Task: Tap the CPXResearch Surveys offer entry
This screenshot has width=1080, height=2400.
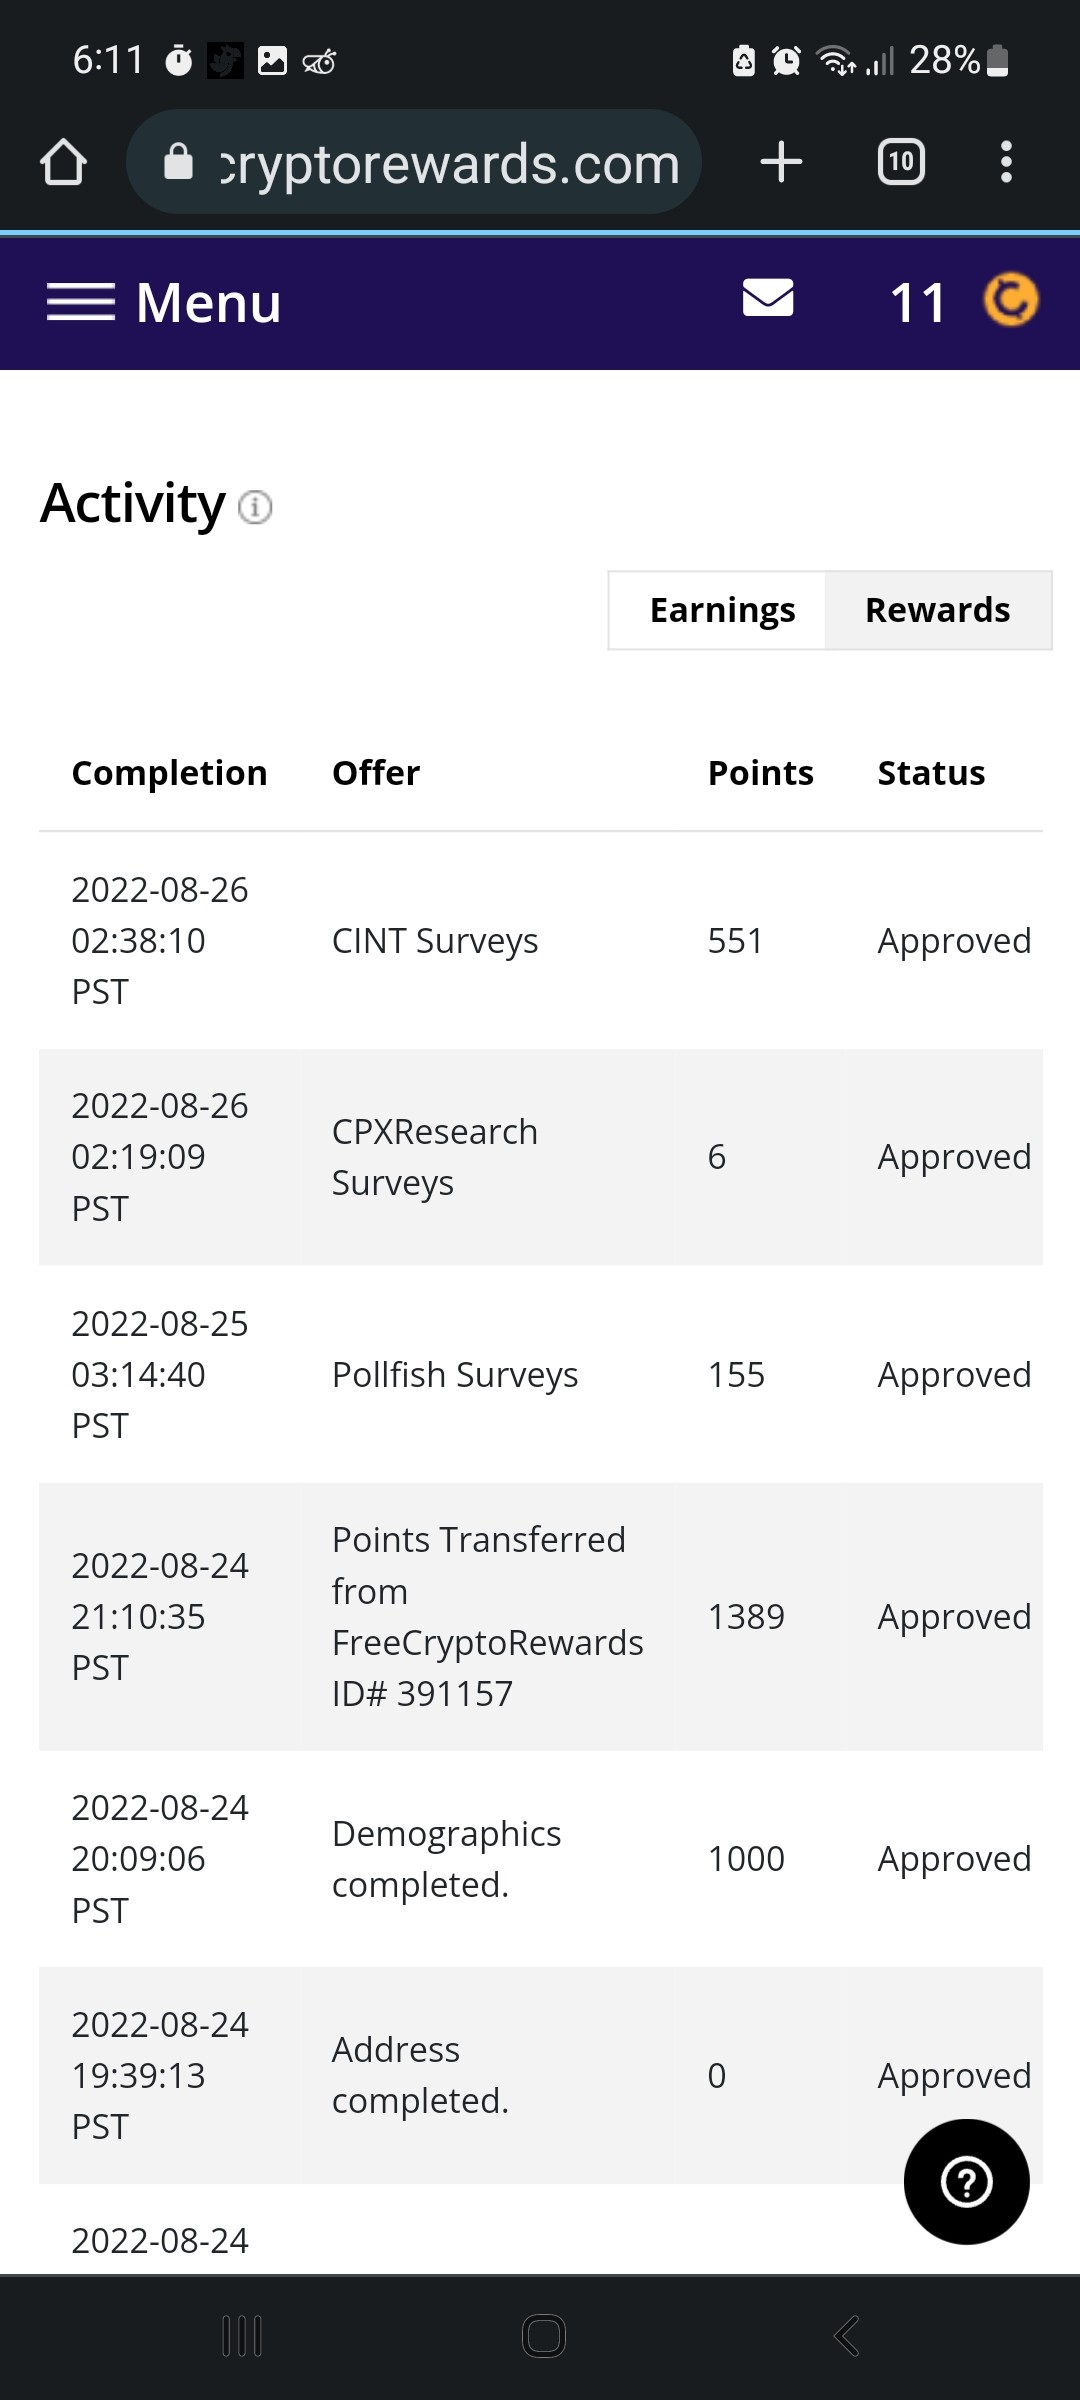Action: click(x=435, y=1157)
